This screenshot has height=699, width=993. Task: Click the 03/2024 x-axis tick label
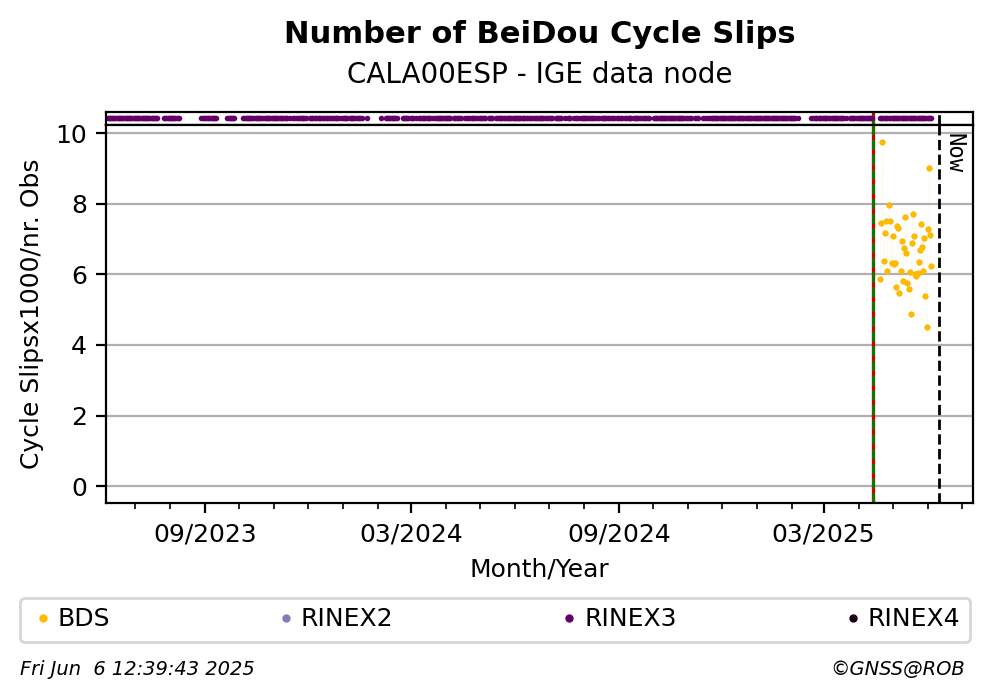click(411, 534)
